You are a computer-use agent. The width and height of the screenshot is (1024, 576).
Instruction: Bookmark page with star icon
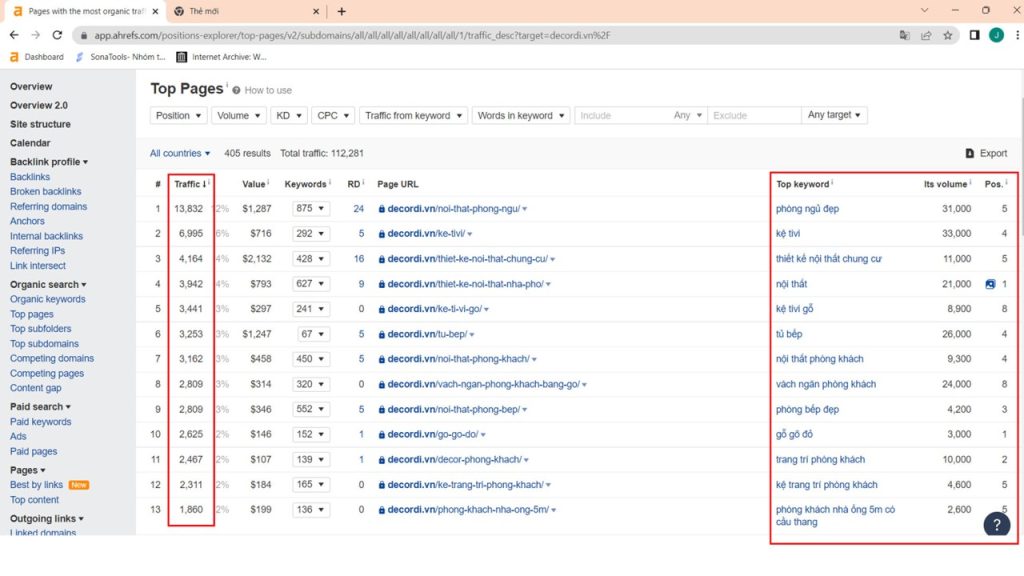coord(948,35)
